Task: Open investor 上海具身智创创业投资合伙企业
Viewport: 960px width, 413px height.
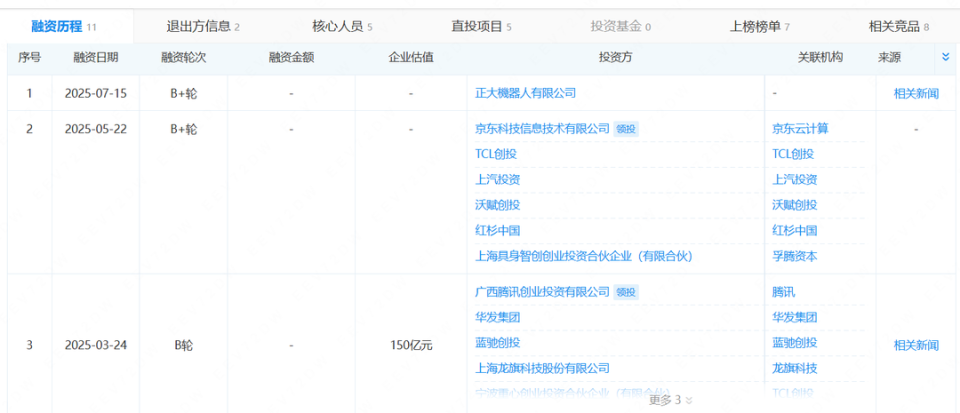Action: [583, 256]
